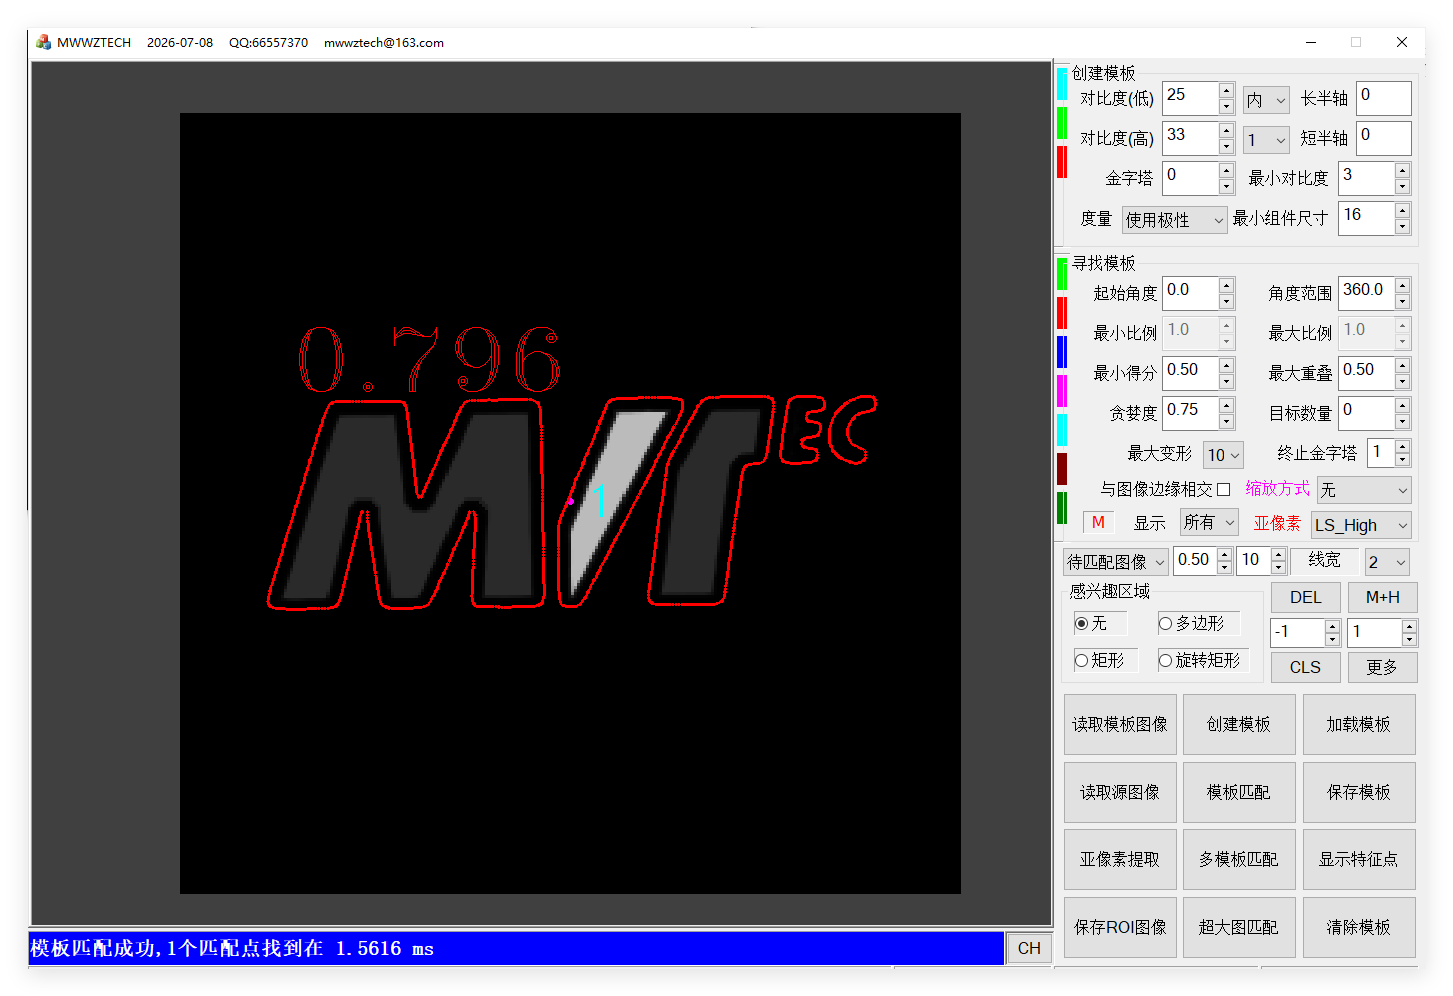Select the 旋转矩形 radio button
The width and height of the screenshot is (1453, 996).
pyautogui.click(x=1165, y=660)
